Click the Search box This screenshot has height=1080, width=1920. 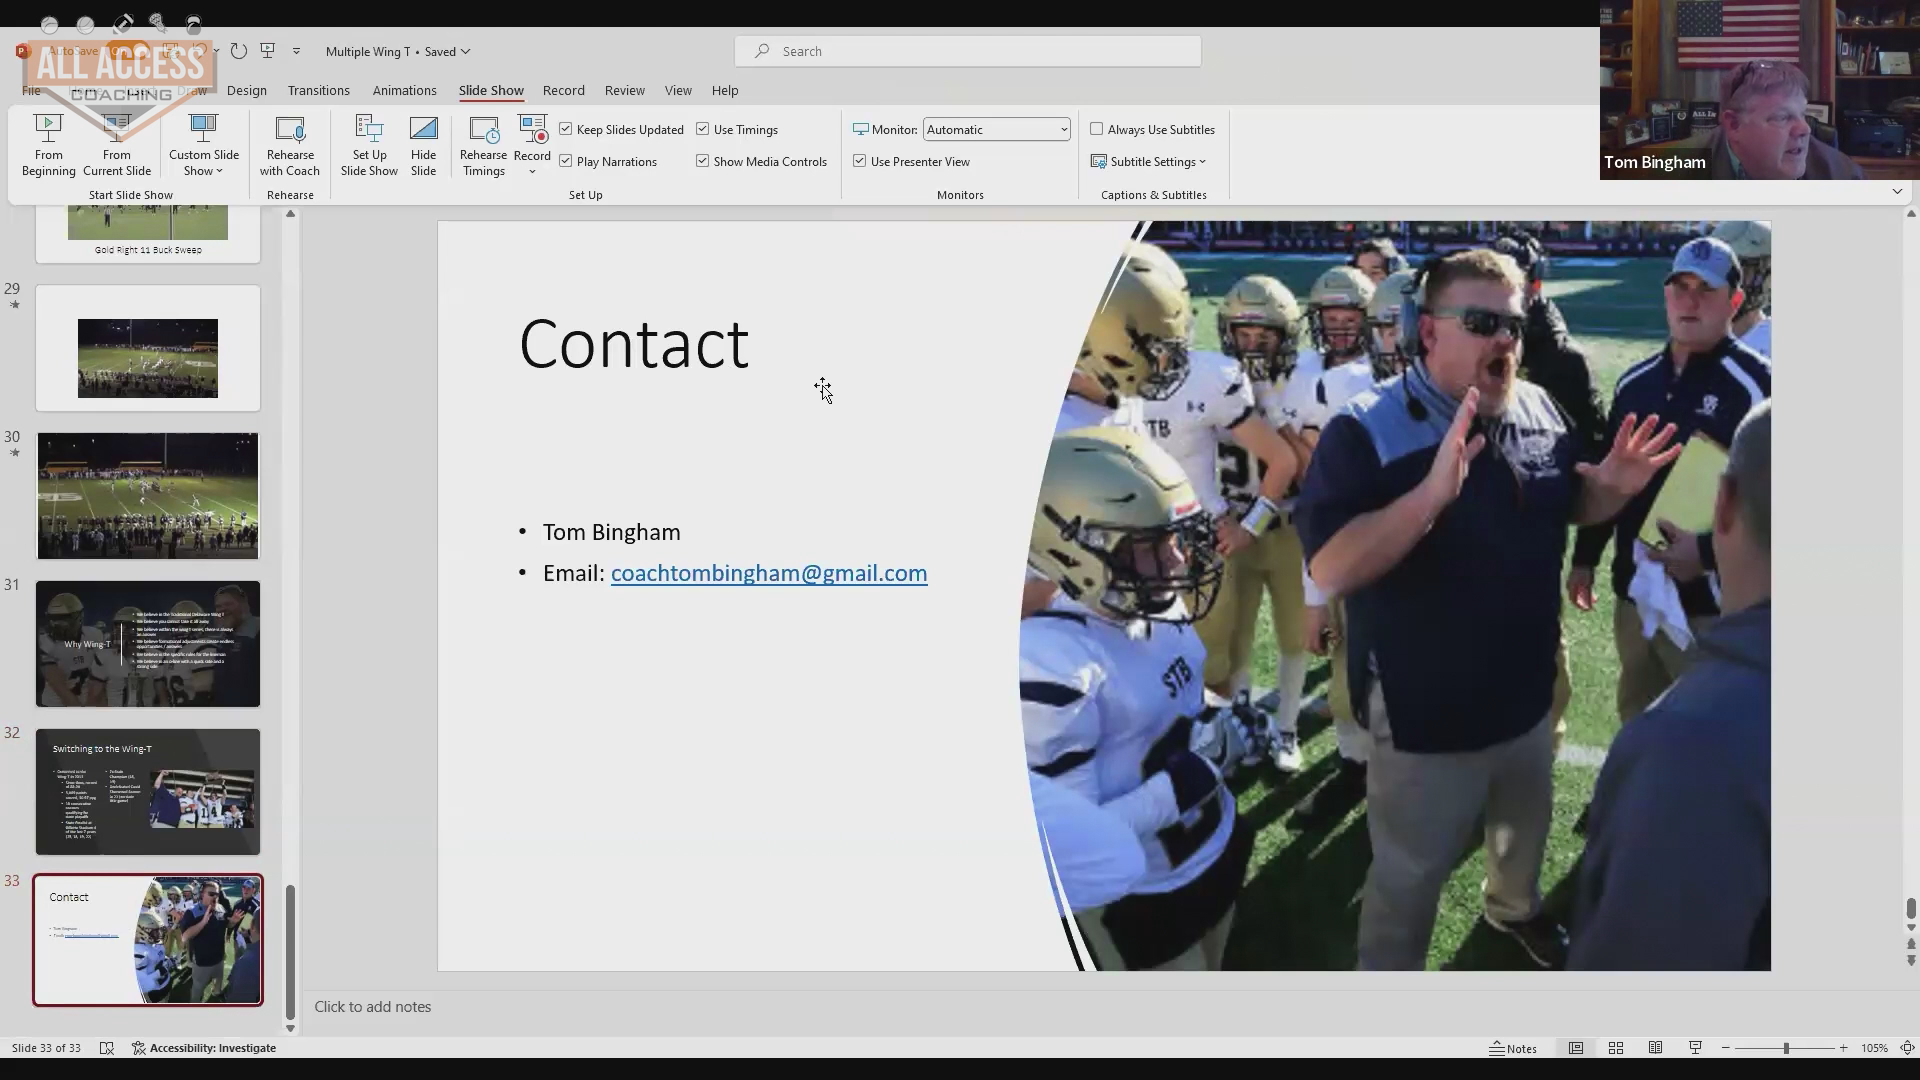[968, 51]
